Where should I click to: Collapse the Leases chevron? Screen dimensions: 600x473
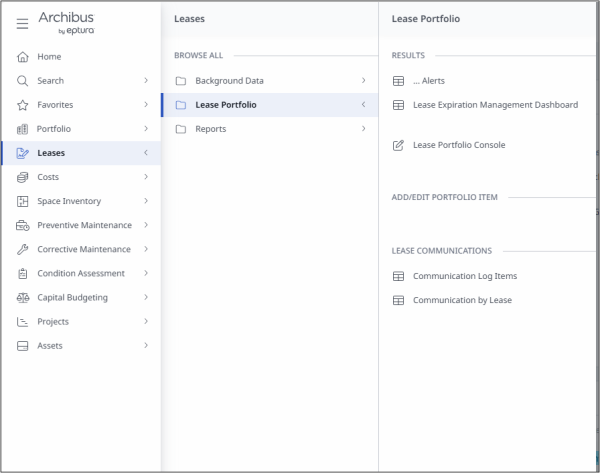point(146,153)
